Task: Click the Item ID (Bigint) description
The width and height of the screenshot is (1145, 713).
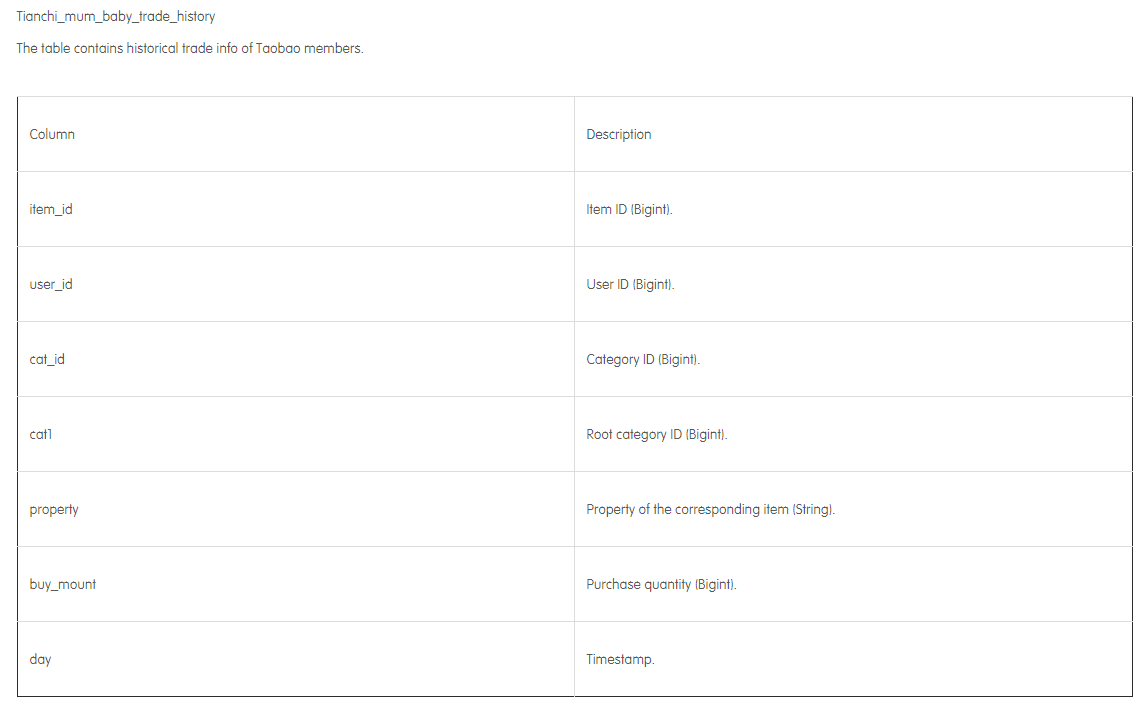Action: point(629,210)
